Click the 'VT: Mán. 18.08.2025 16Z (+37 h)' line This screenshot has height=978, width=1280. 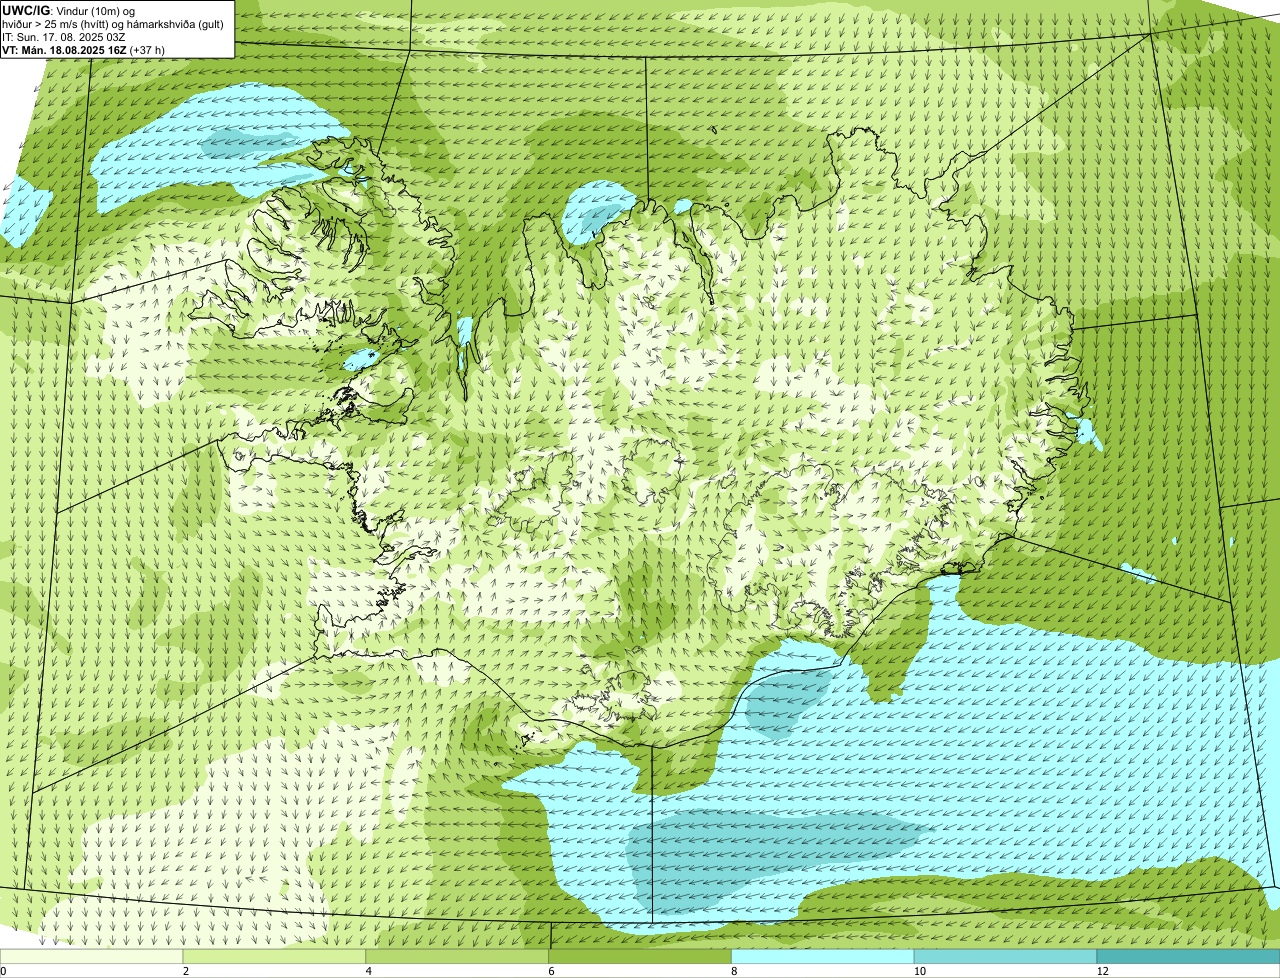84,49
